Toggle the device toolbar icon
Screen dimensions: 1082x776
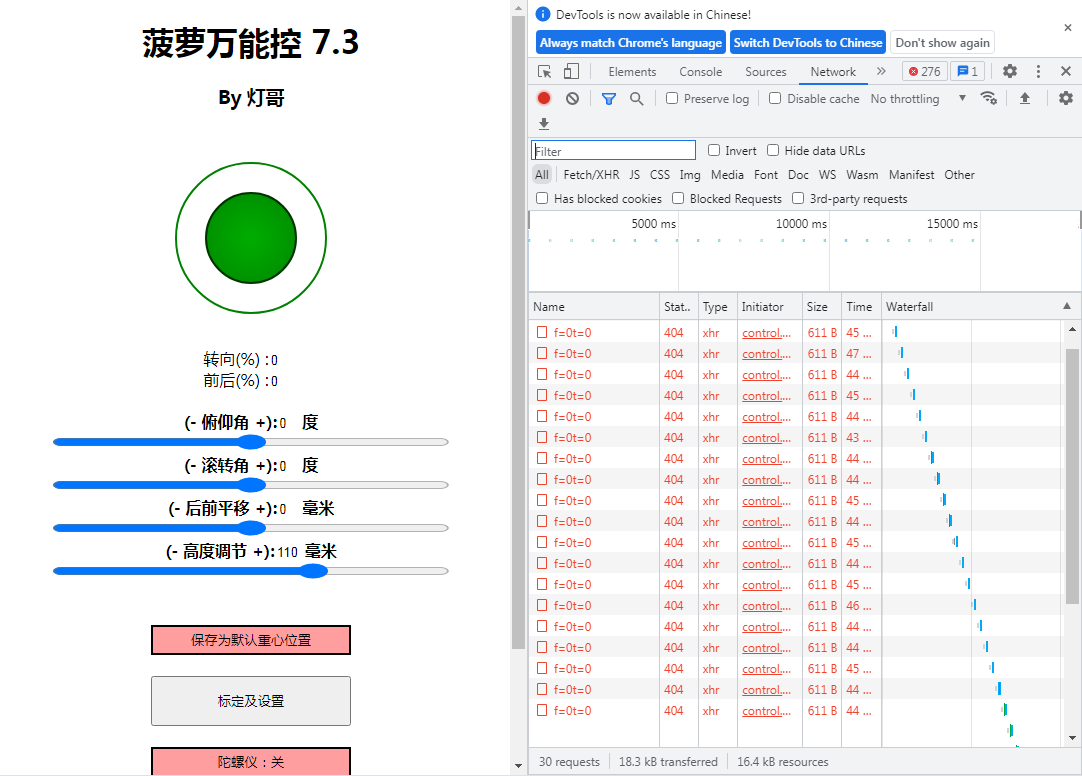pos(570,71)
